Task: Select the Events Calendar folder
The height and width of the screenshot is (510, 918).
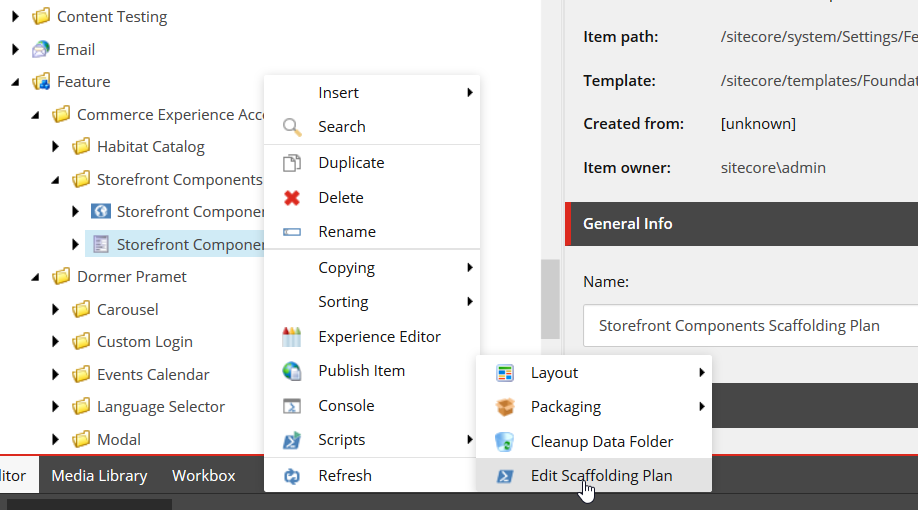Action: [x=153, y=375]
